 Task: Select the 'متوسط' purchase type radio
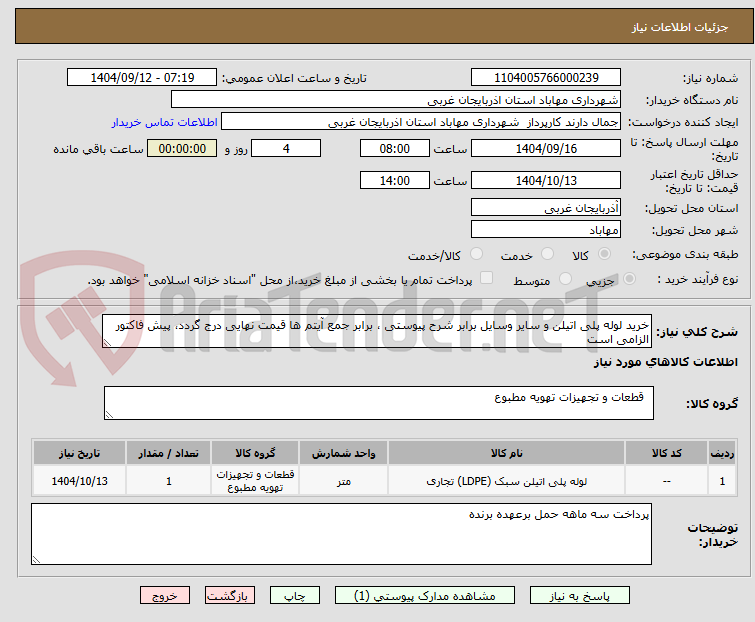click(565, 279)
